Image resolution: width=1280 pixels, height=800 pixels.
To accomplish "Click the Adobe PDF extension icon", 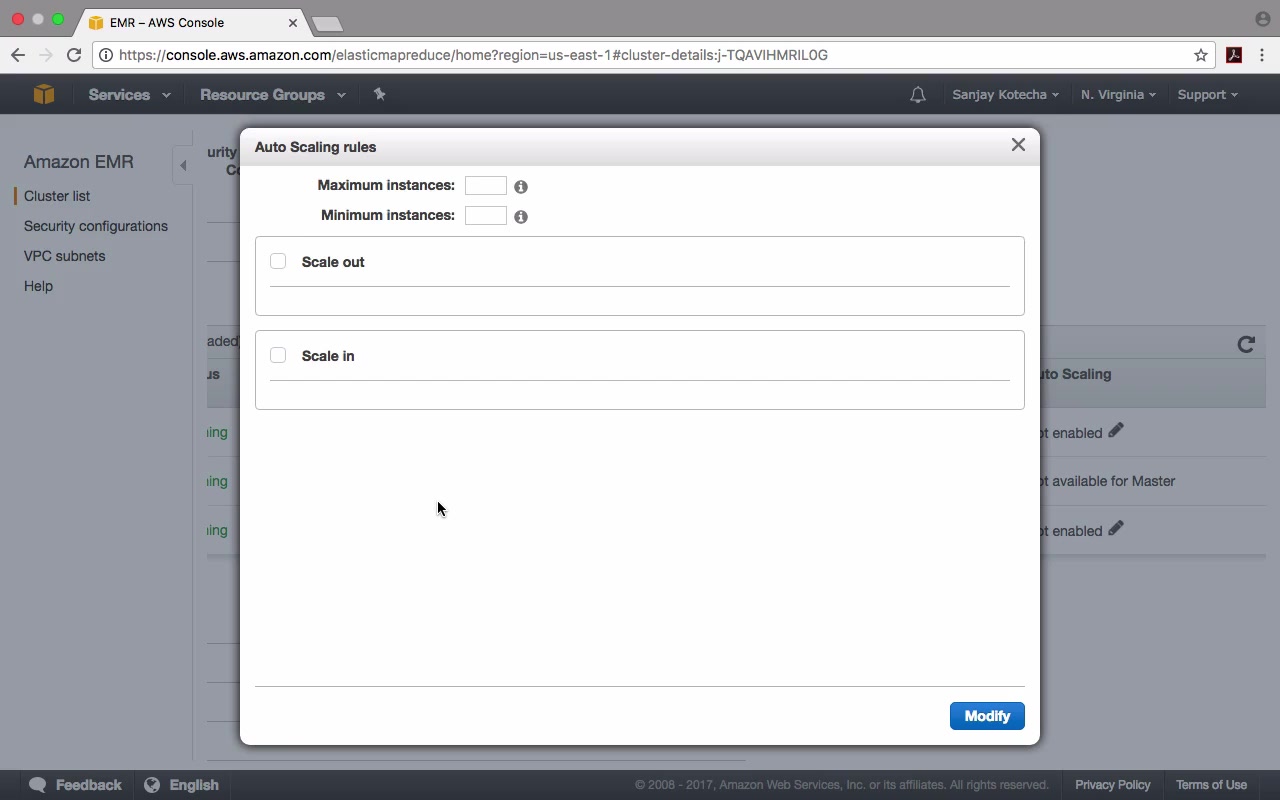I will pos(1234,55).
